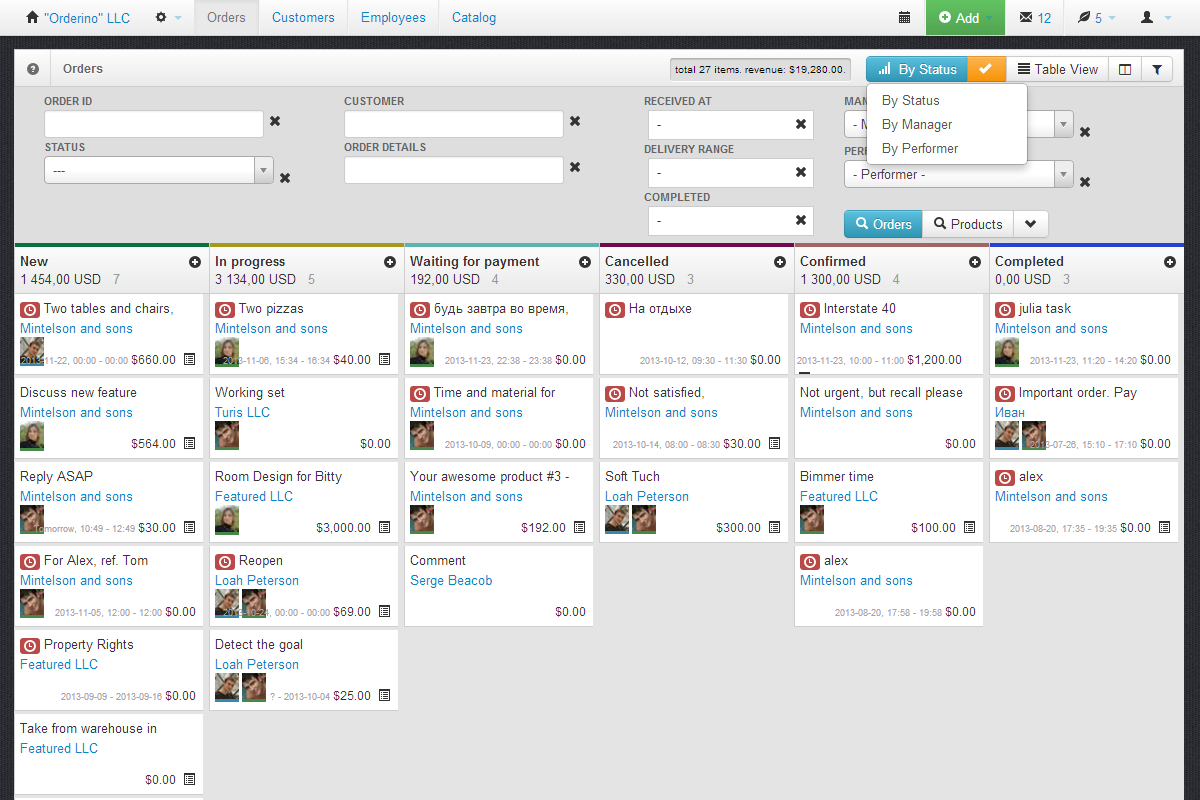Go to the Catalog tab
1200x800 pixels.
pos(474,18)
